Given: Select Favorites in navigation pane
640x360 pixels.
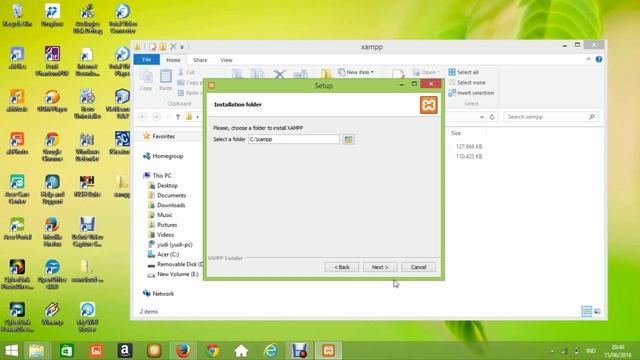Looking at the screenshot, I should 159,136.
